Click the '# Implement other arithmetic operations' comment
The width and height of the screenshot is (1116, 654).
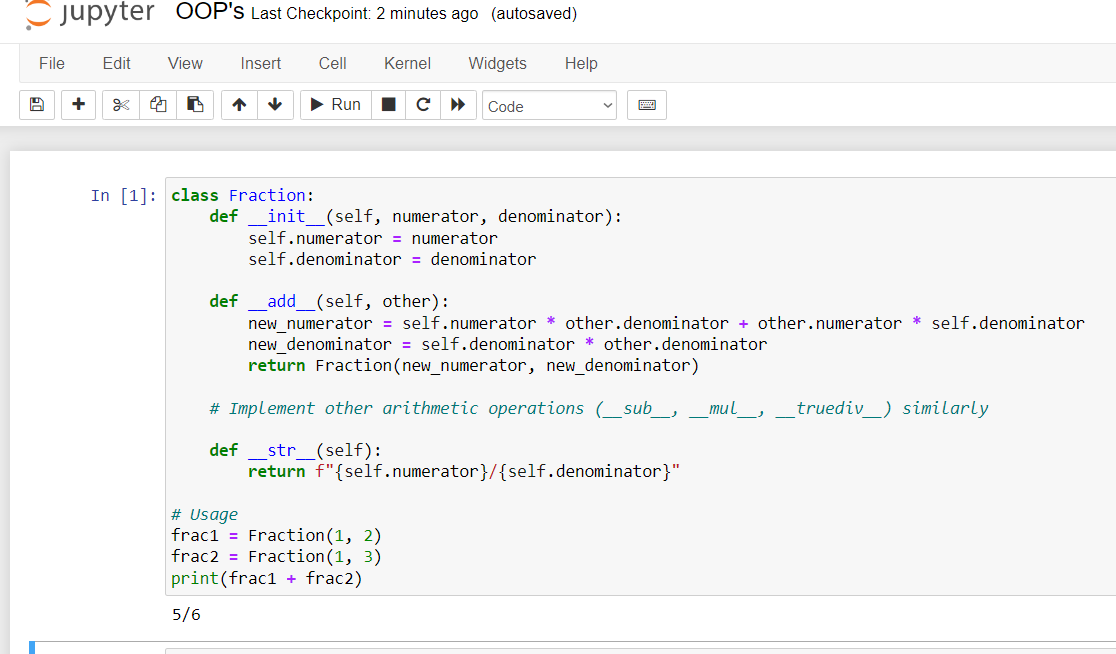coord(599,408)
